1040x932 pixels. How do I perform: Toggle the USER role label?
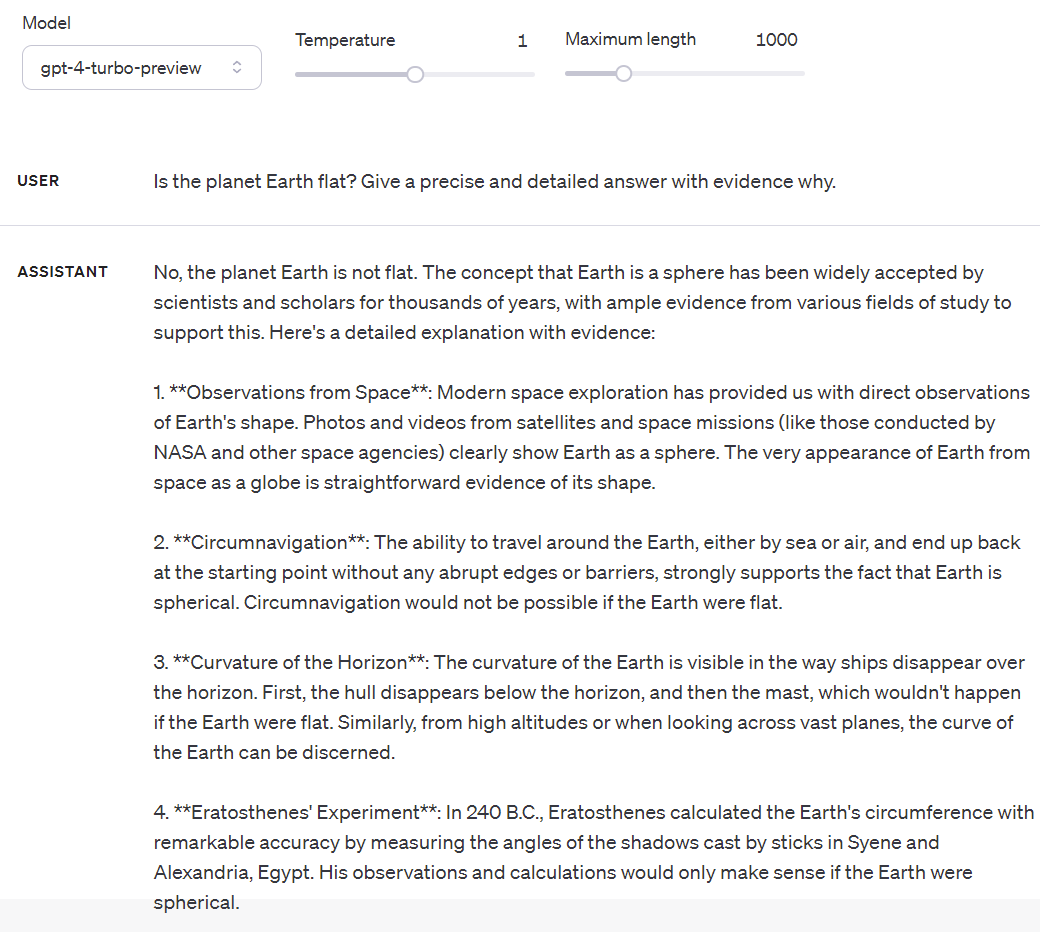[x=38, y=181]
